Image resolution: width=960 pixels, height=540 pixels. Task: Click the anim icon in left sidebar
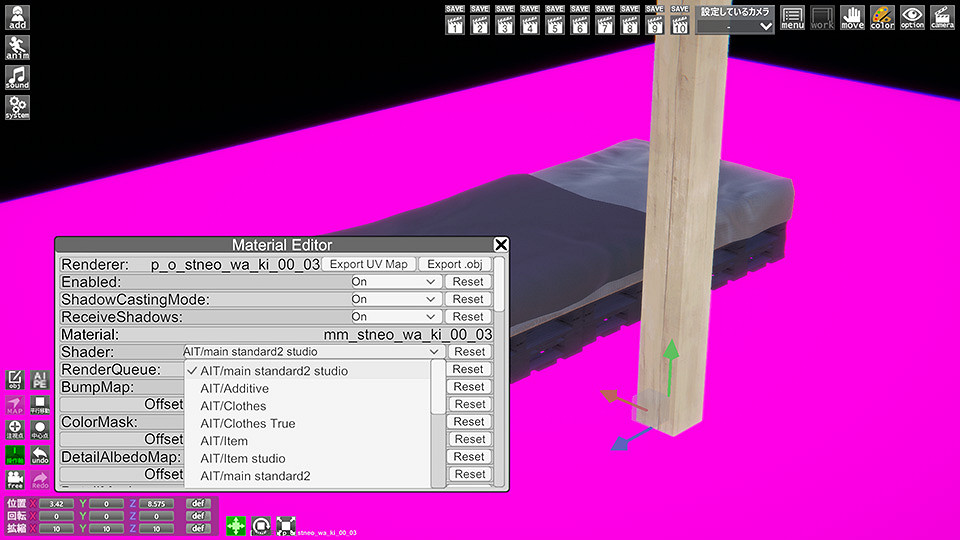(x=17, y=47)
